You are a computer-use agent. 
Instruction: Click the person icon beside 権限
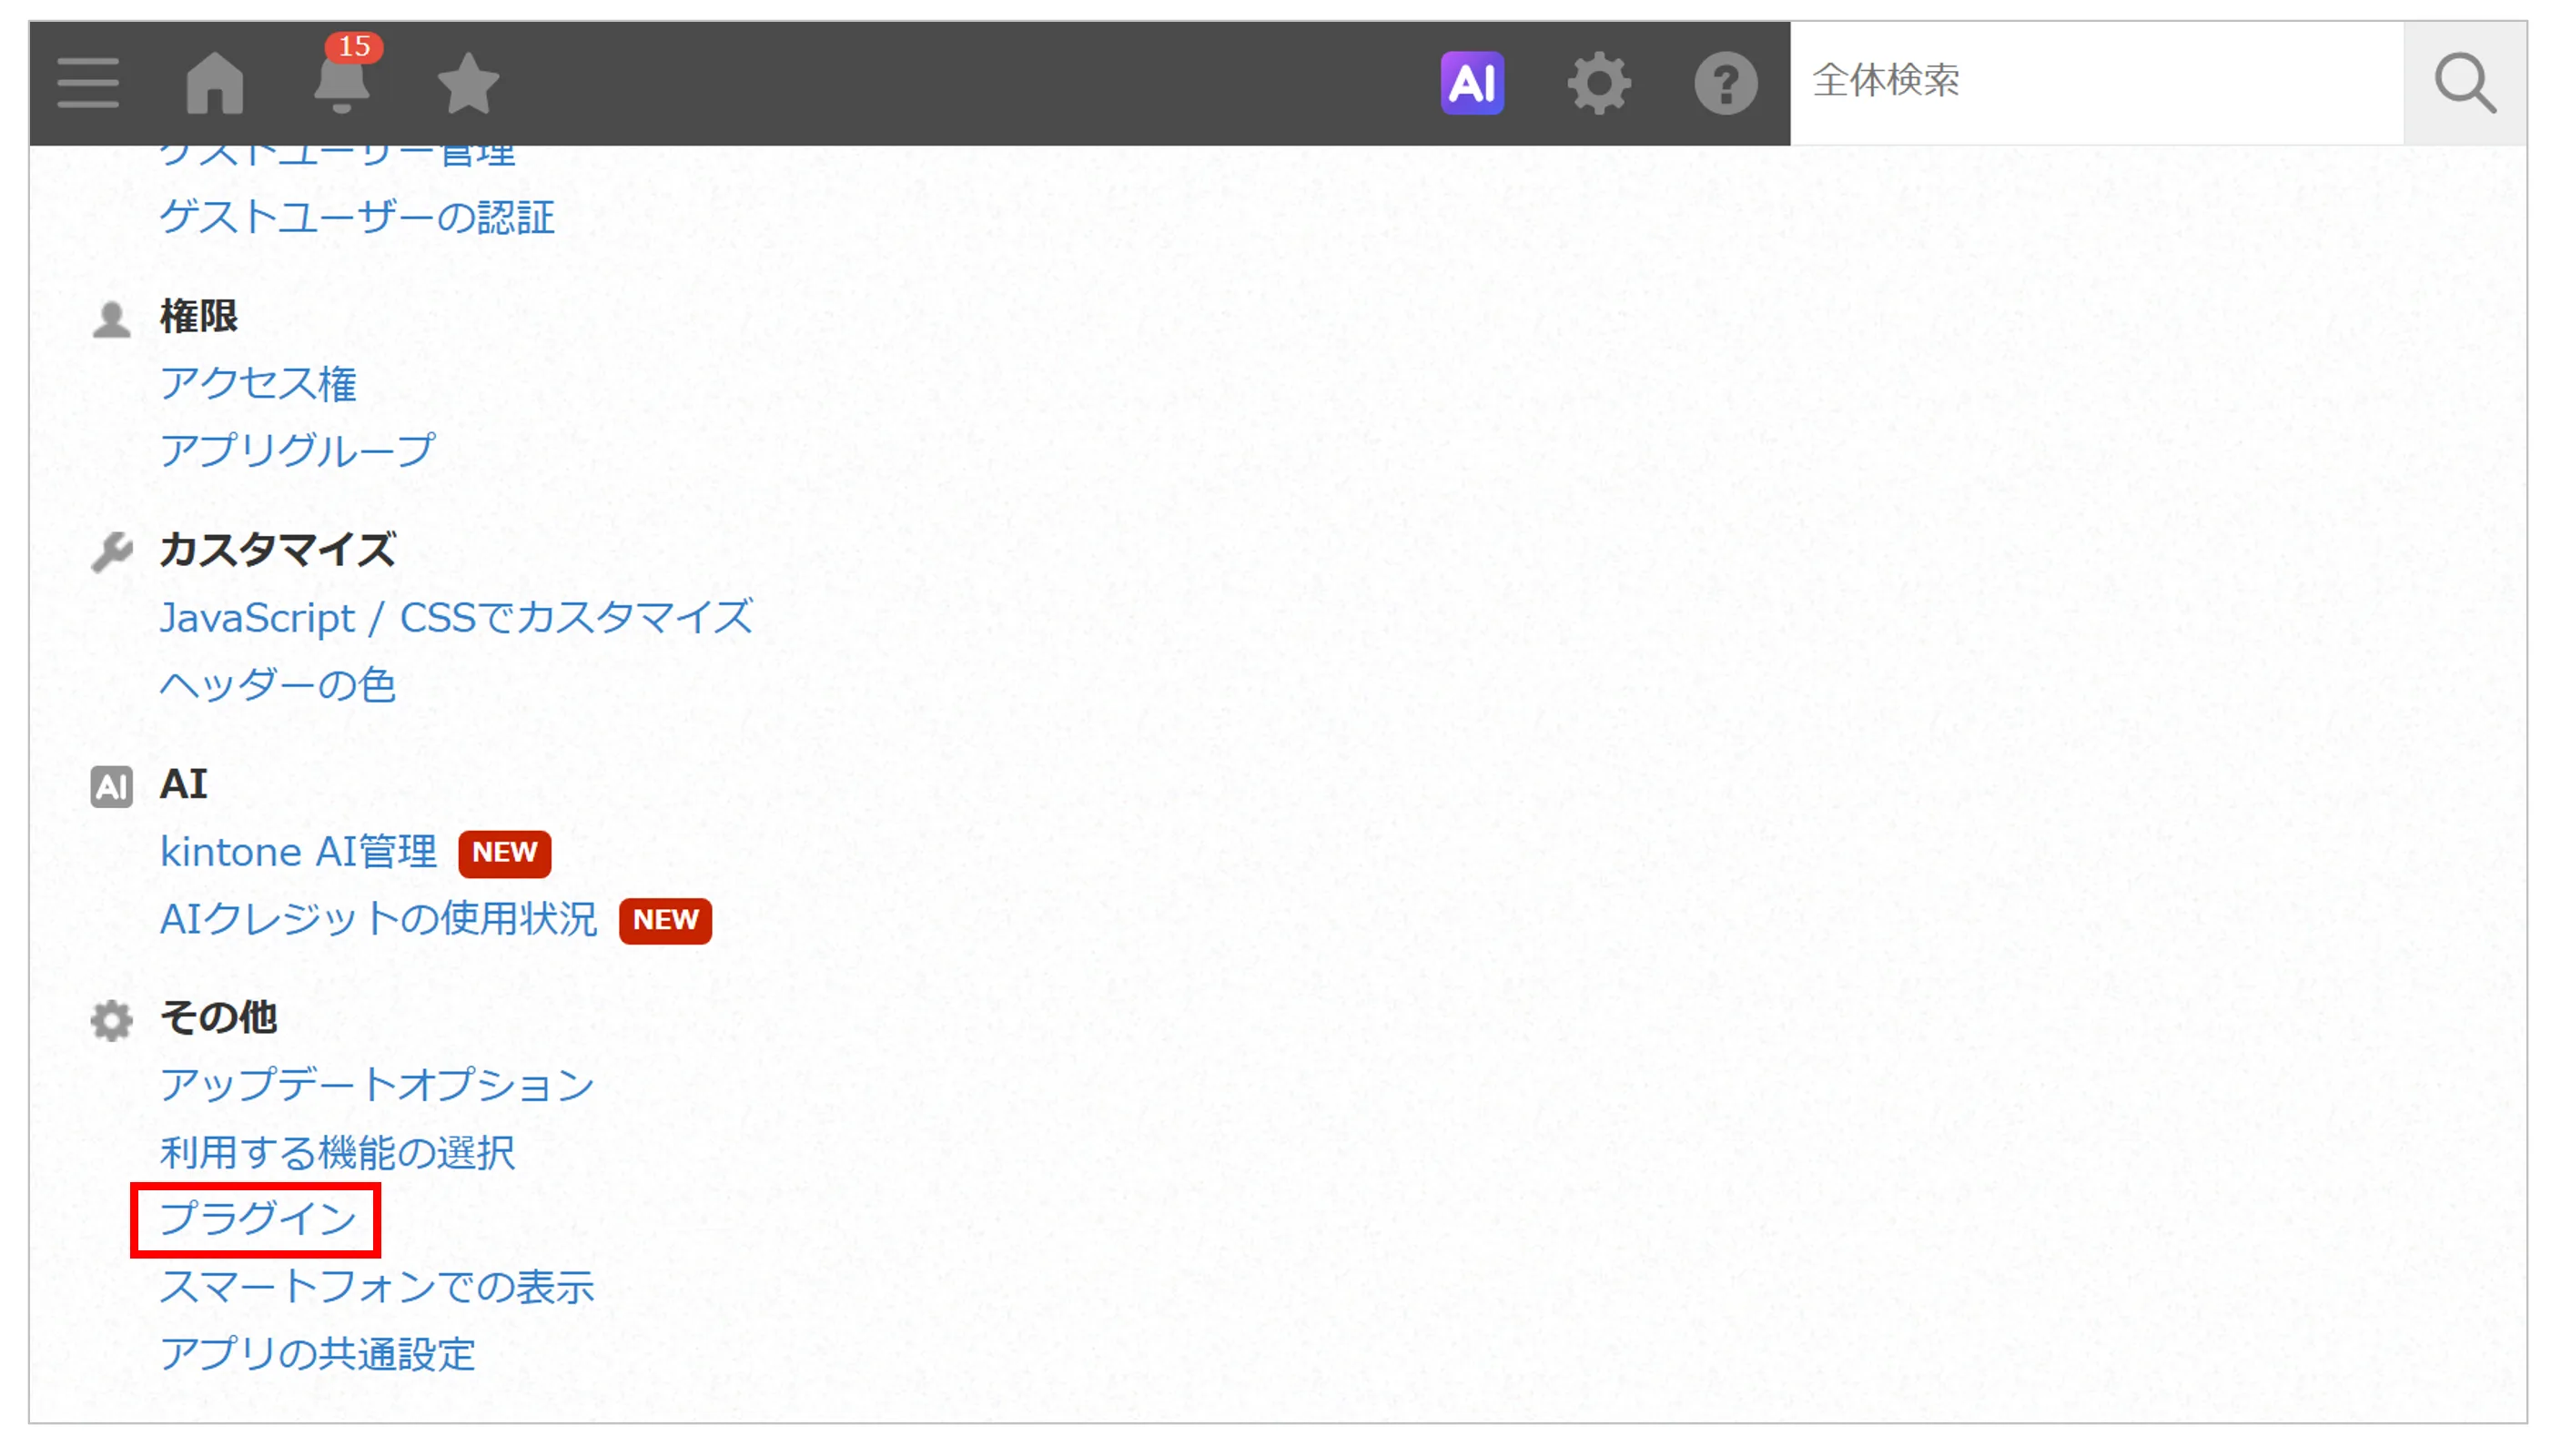click(x=111, y=319)
